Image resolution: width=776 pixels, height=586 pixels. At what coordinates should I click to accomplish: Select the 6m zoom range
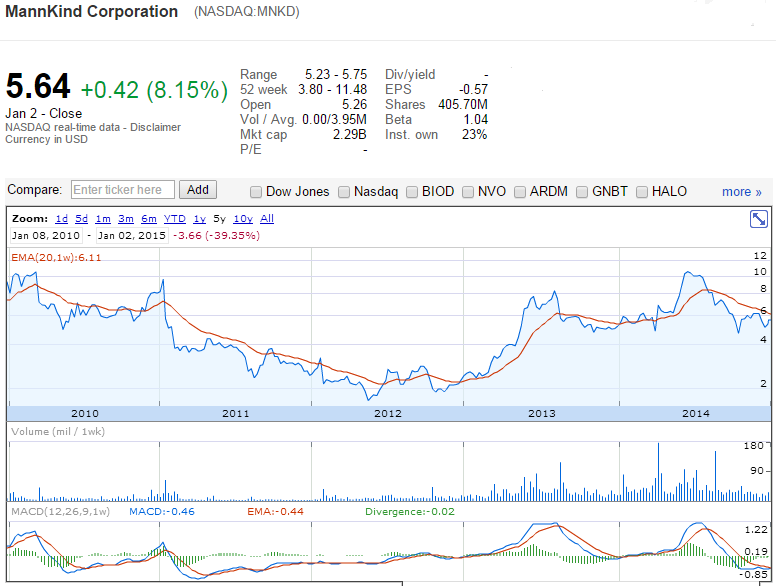(148, 219)
